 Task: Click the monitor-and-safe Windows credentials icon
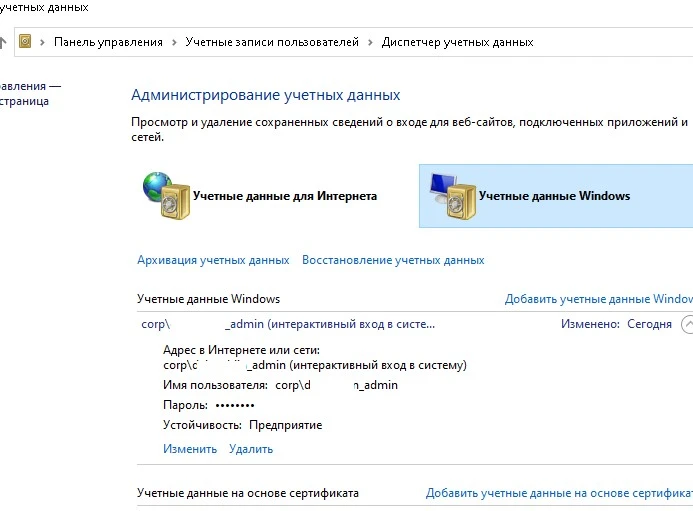tap(447, 194)
